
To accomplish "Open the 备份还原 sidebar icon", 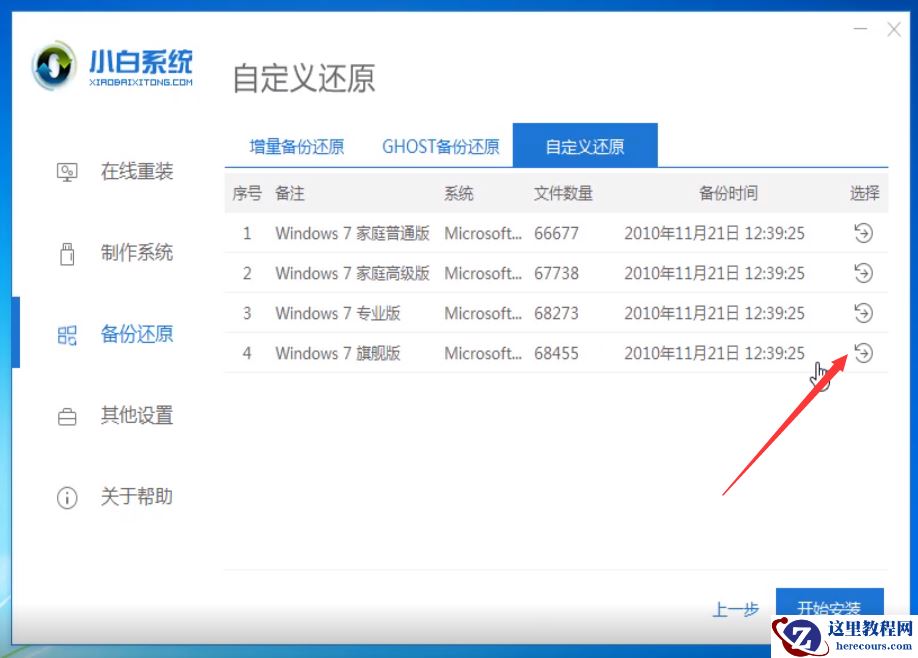I will 66,335.
